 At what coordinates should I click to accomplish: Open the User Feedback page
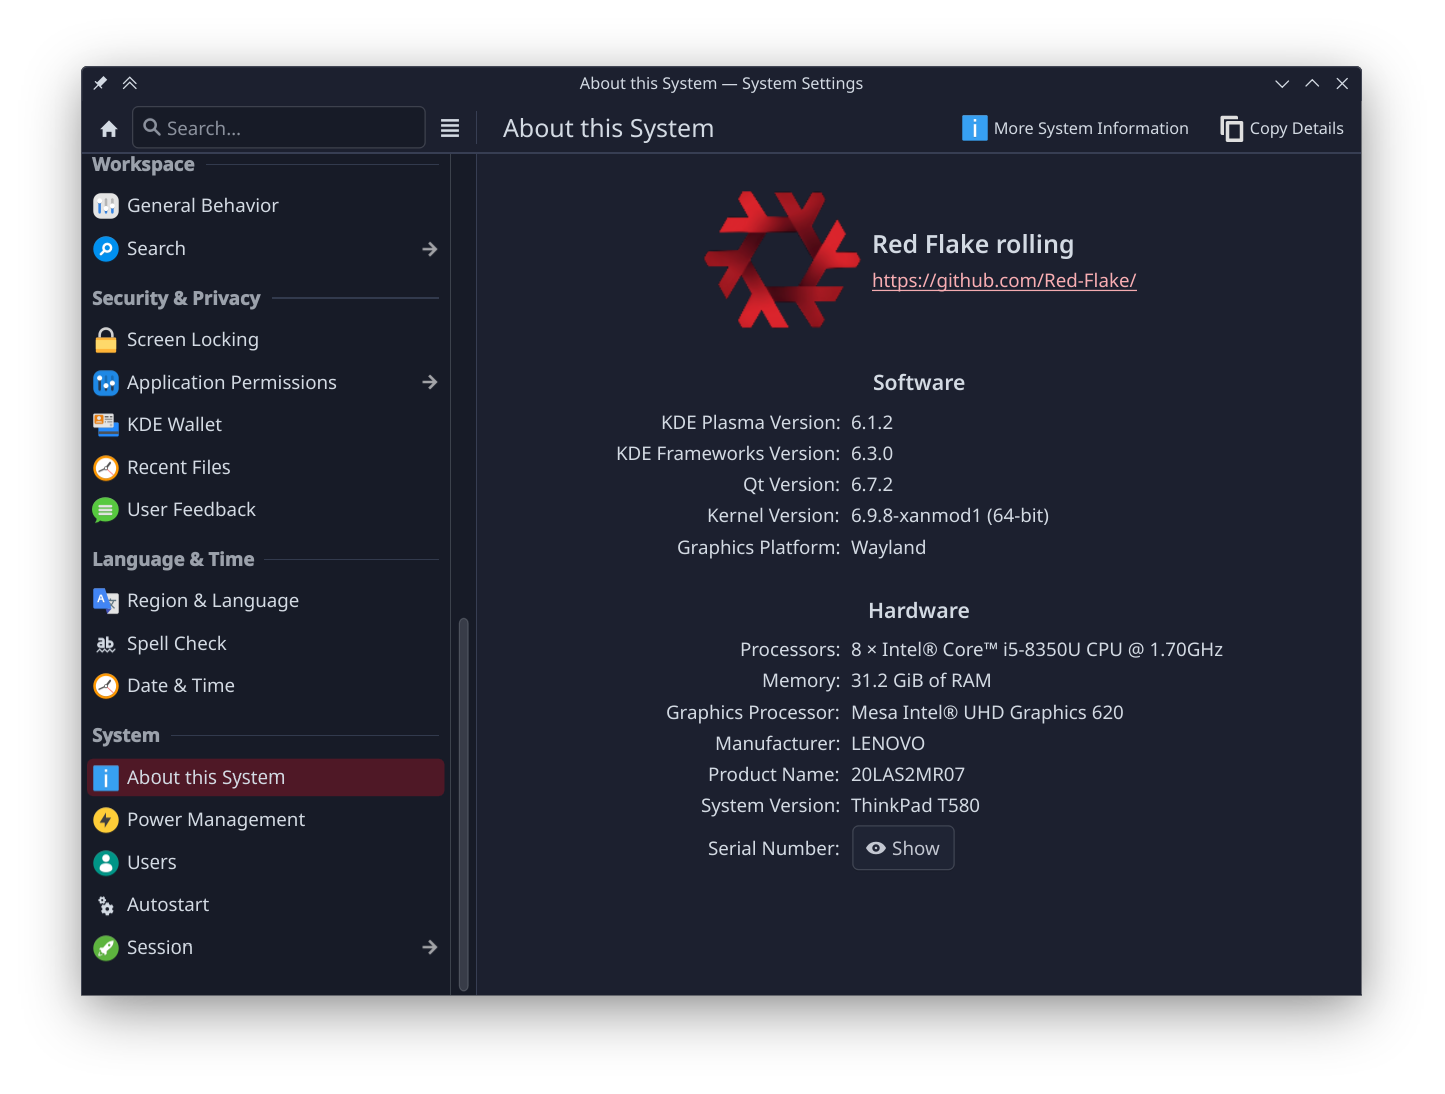(x=266, y=510)
